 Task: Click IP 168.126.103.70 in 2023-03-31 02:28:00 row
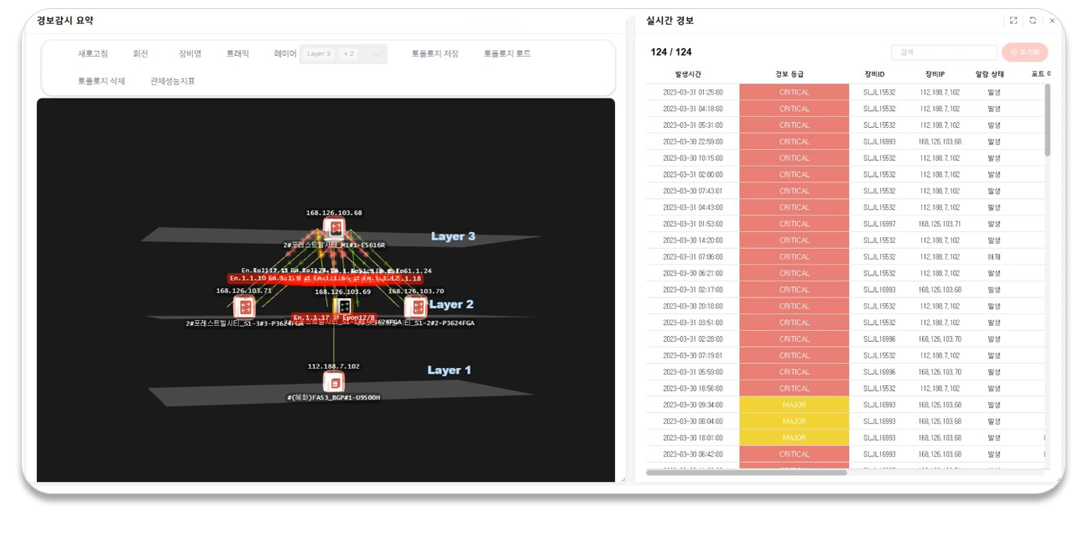(x=940, y=339)
